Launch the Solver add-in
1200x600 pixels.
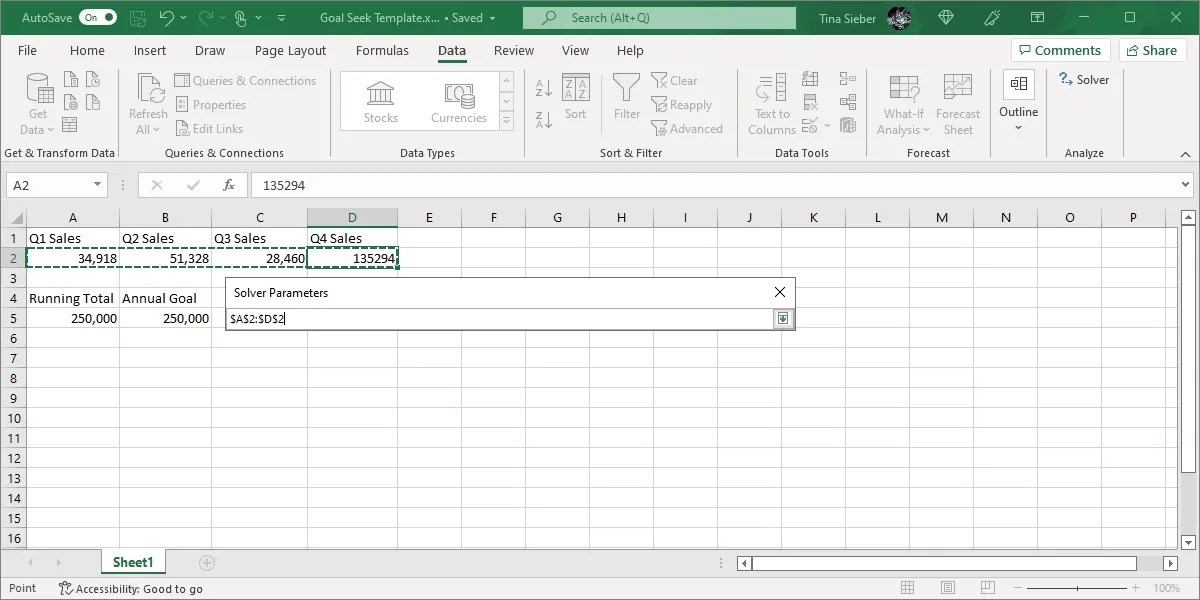(x=1084, y=79)
